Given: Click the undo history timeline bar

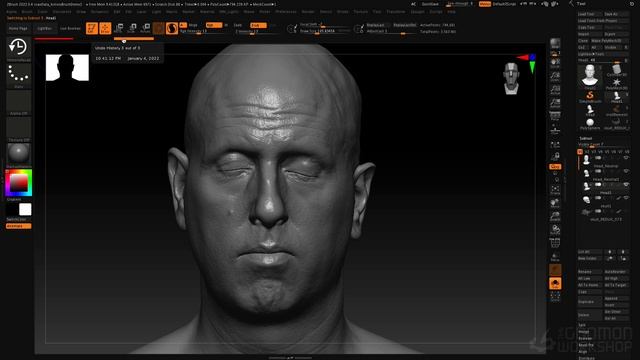Looking at the screenshot, I should (x=134, y=39).
